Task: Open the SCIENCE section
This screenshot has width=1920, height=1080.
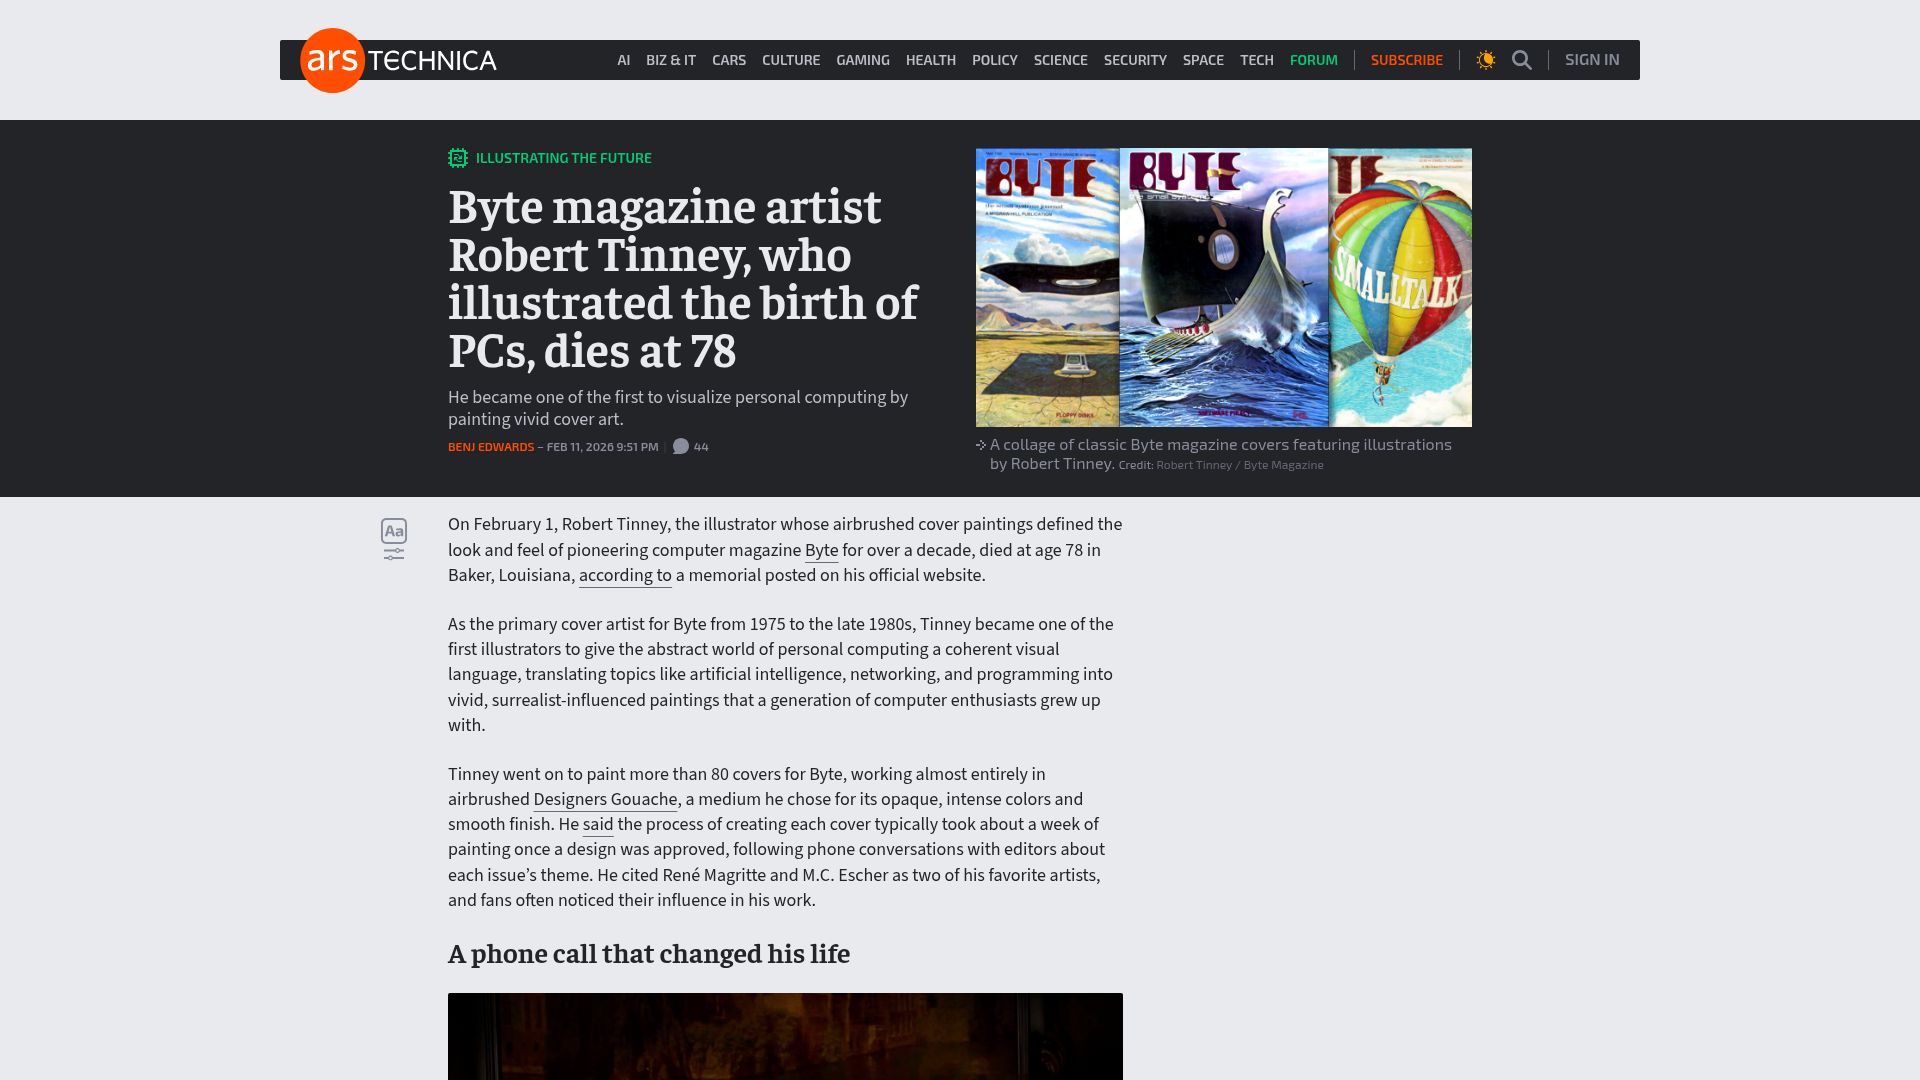Action: click(x=1061, y=60)
